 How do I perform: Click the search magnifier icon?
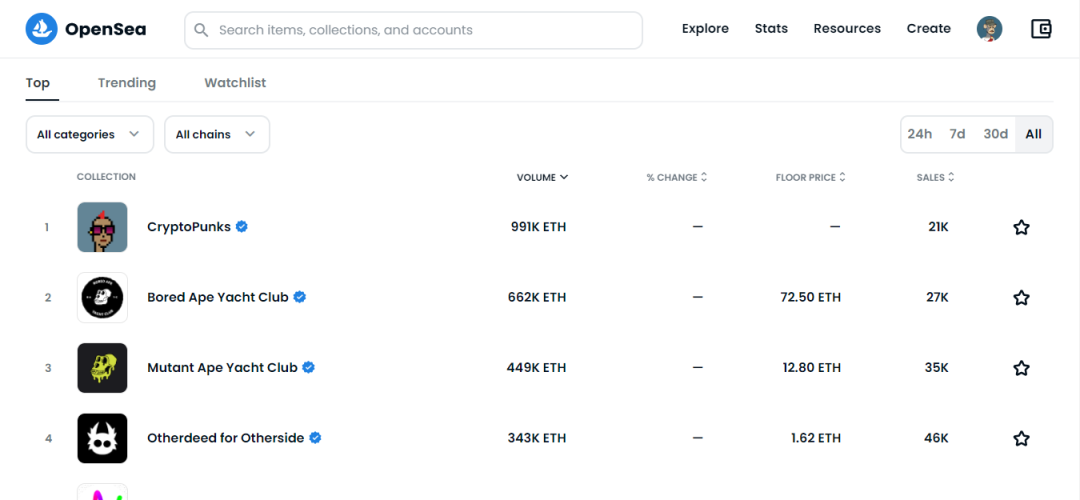(x=201, y=30)
